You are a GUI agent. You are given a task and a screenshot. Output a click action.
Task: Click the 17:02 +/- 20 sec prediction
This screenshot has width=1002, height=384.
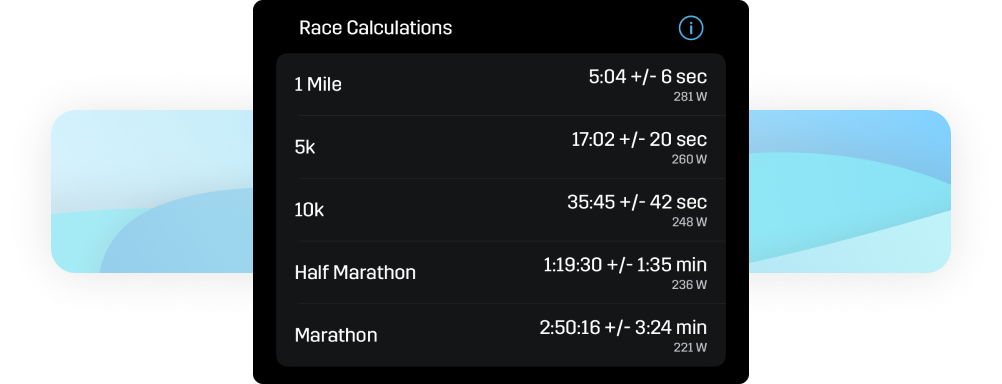click(x=639, y=139)
